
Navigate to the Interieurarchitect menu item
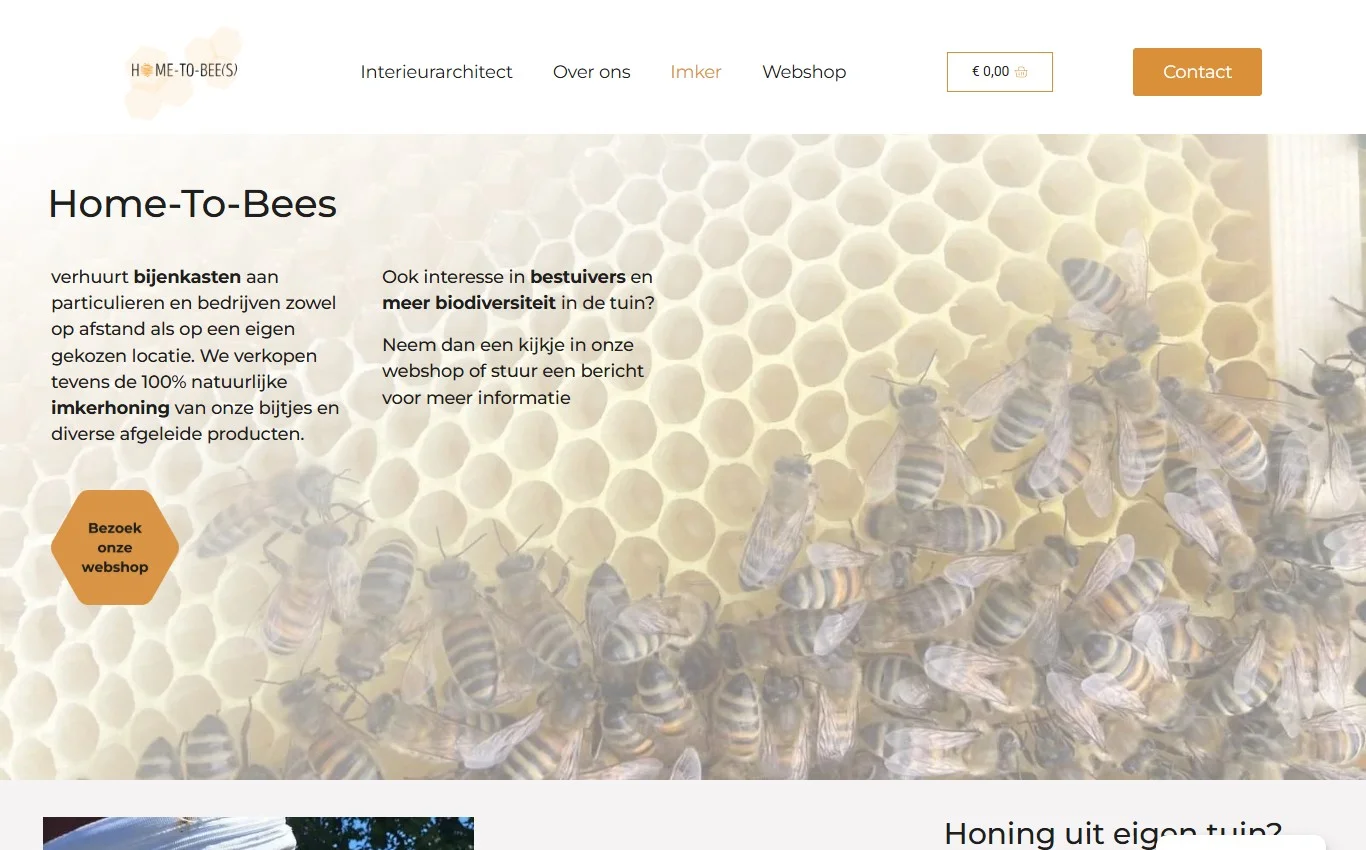point(436,71)
